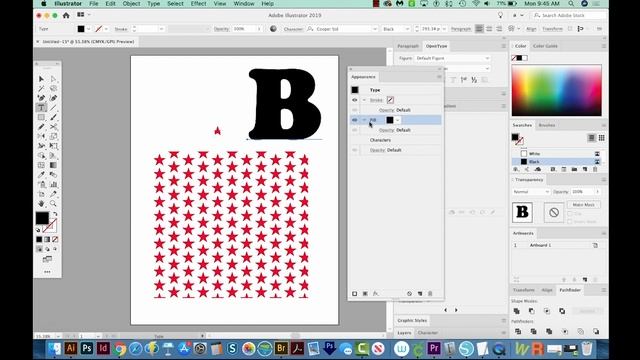This screenshot has width=640, height=360.
Task: Toggle visibility of bottom Opacity Default row
Action: 355,150
